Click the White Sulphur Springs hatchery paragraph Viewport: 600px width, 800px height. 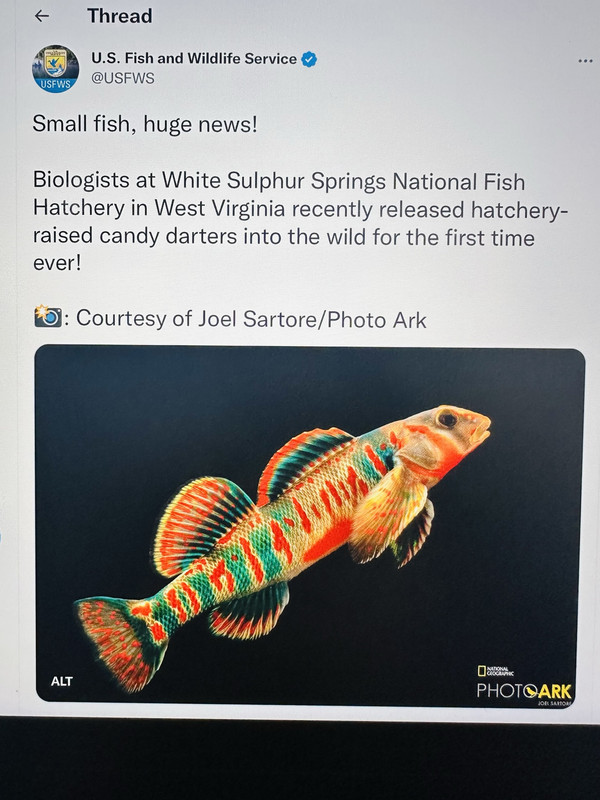coord(300,221)
